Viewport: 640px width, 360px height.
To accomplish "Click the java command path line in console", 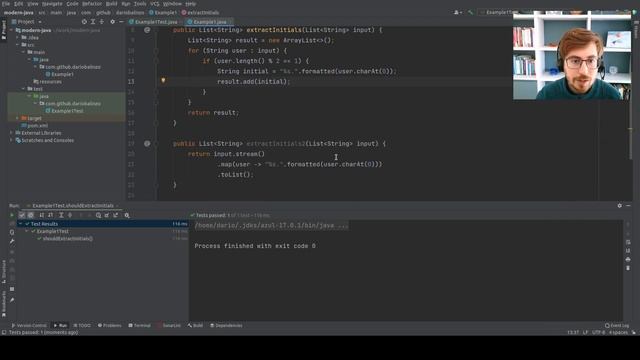I will (271, 225).
